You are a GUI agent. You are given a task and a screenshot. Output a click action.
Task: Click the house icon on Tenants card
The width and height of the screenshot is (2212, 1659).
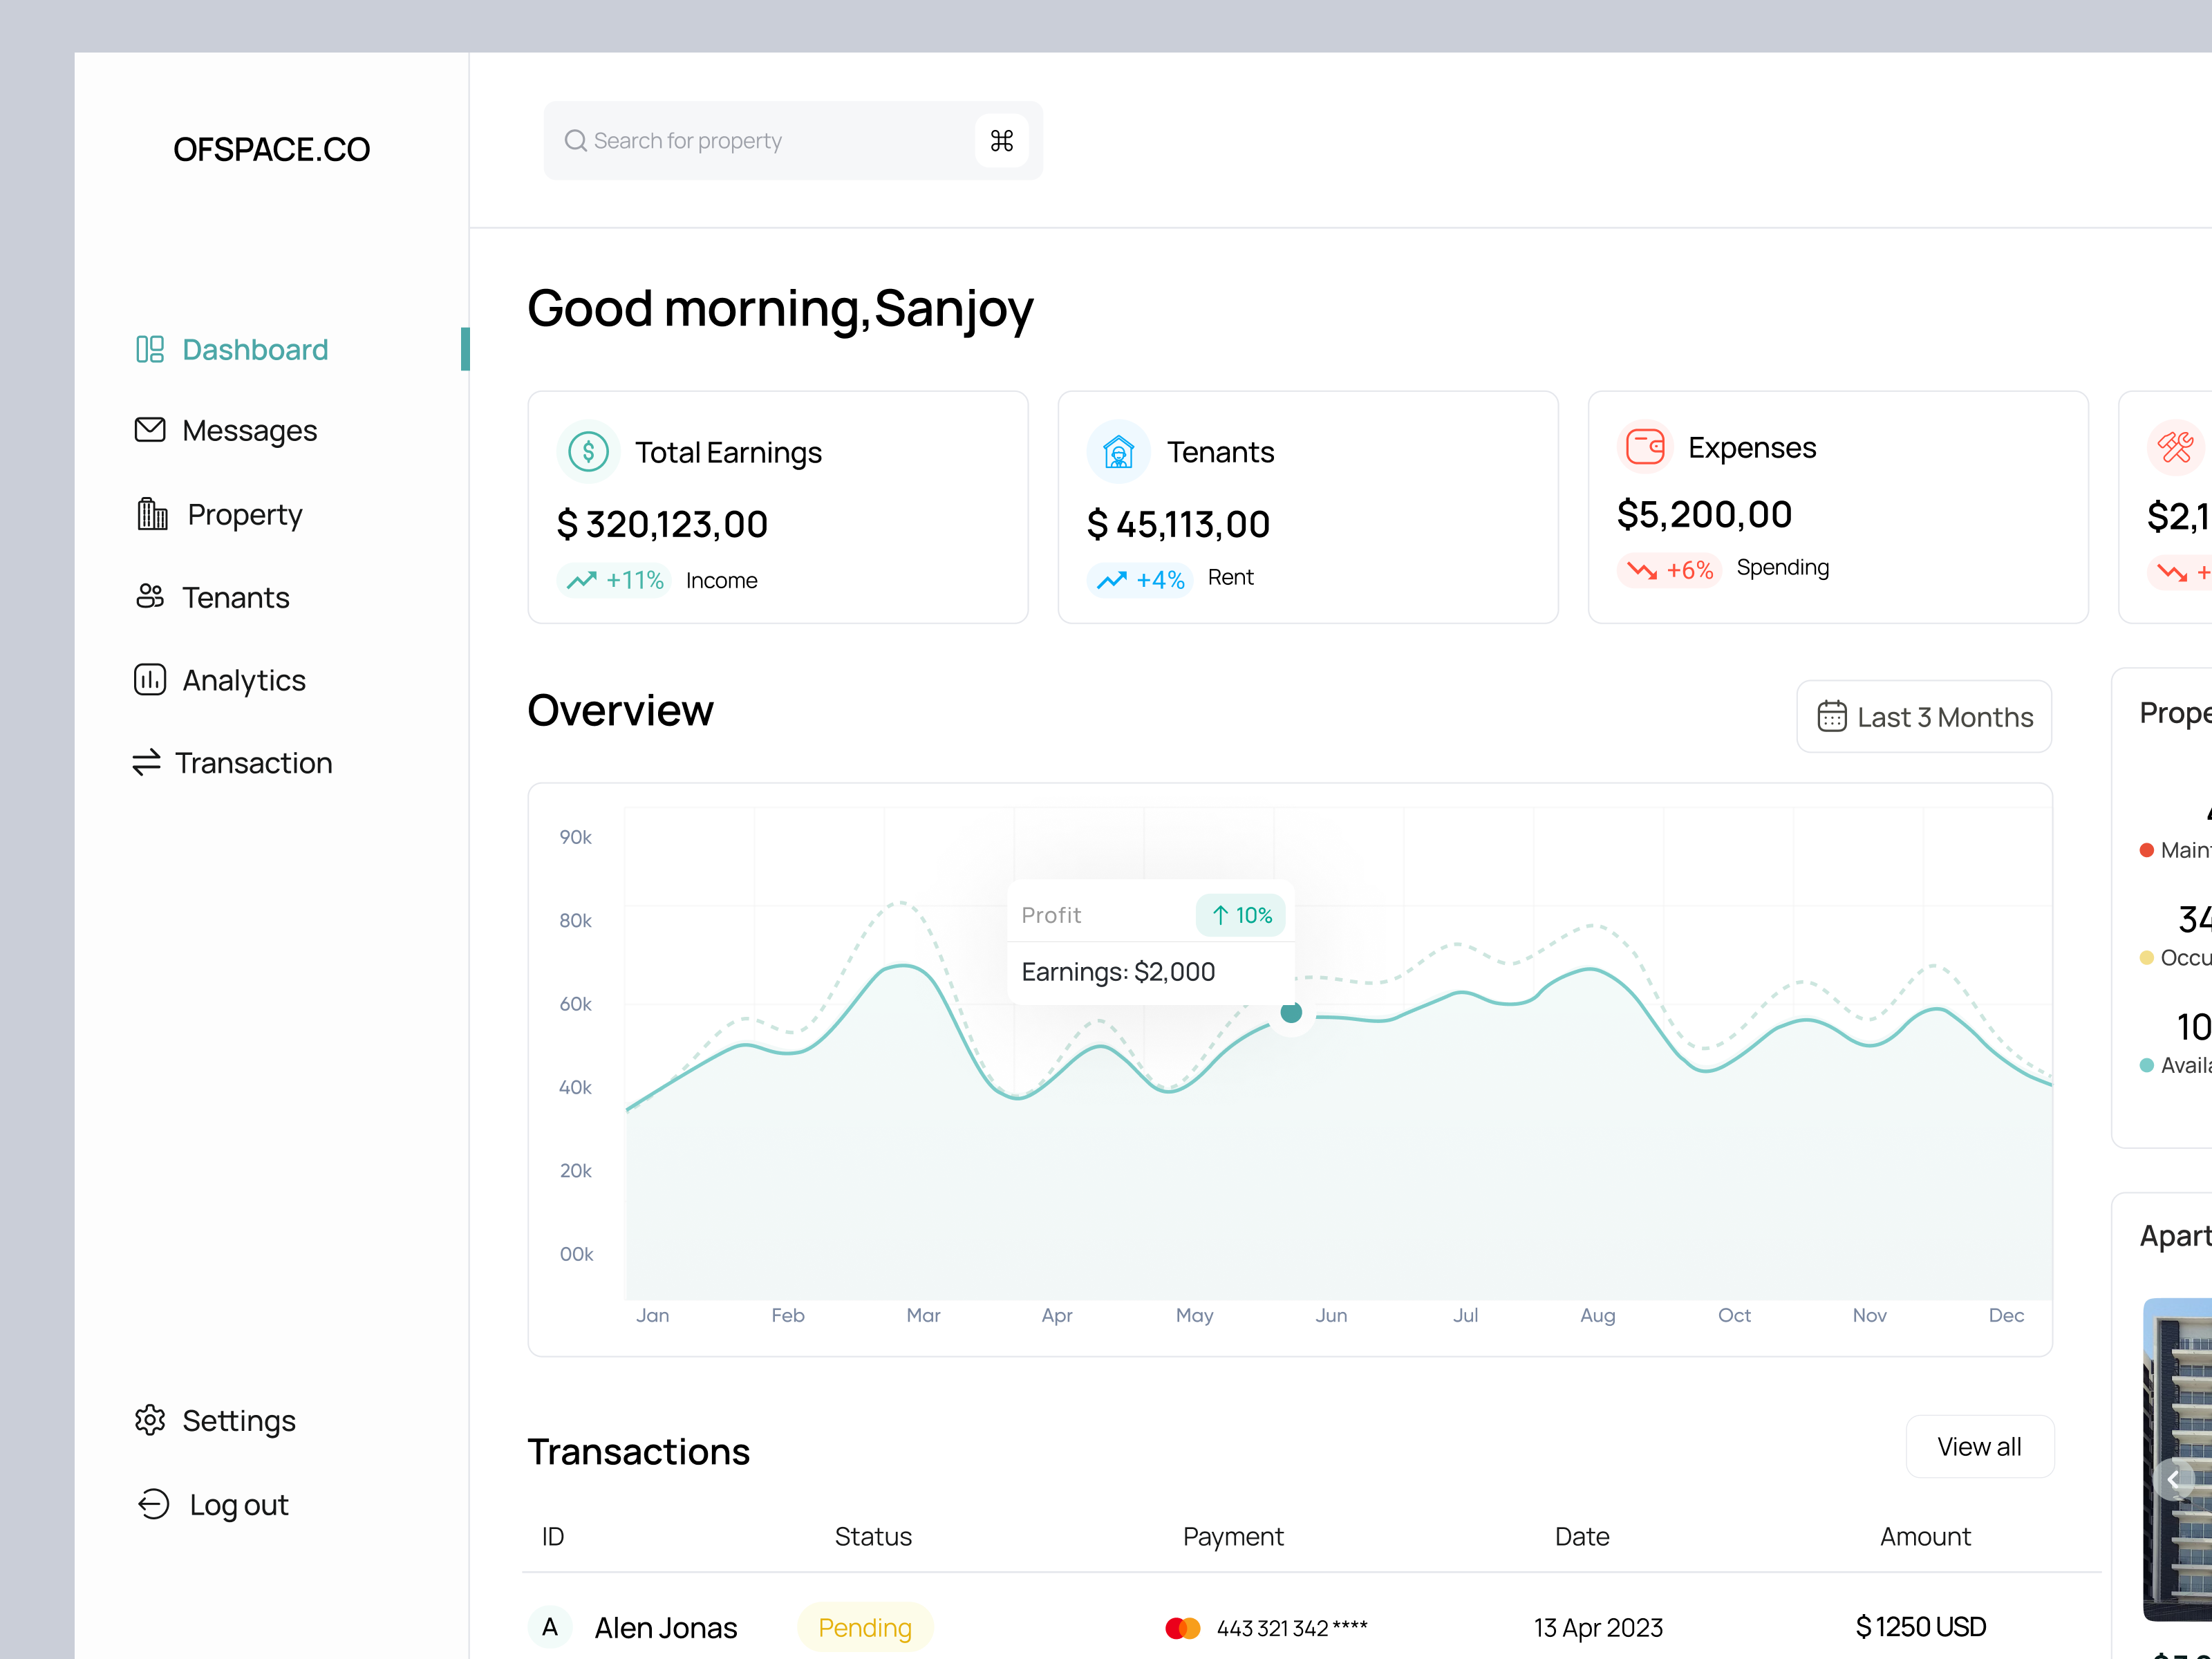point(1118,451)
